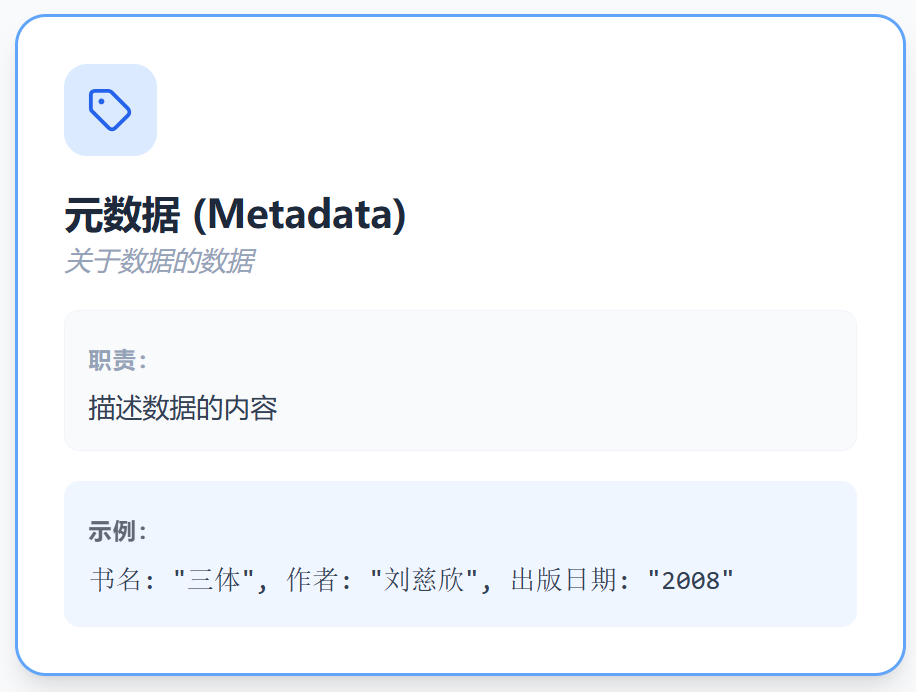Viewport: 916px width, 692px height.
Task: Click the 元数据 (Metadata) heading
Action: coord(235,215)
